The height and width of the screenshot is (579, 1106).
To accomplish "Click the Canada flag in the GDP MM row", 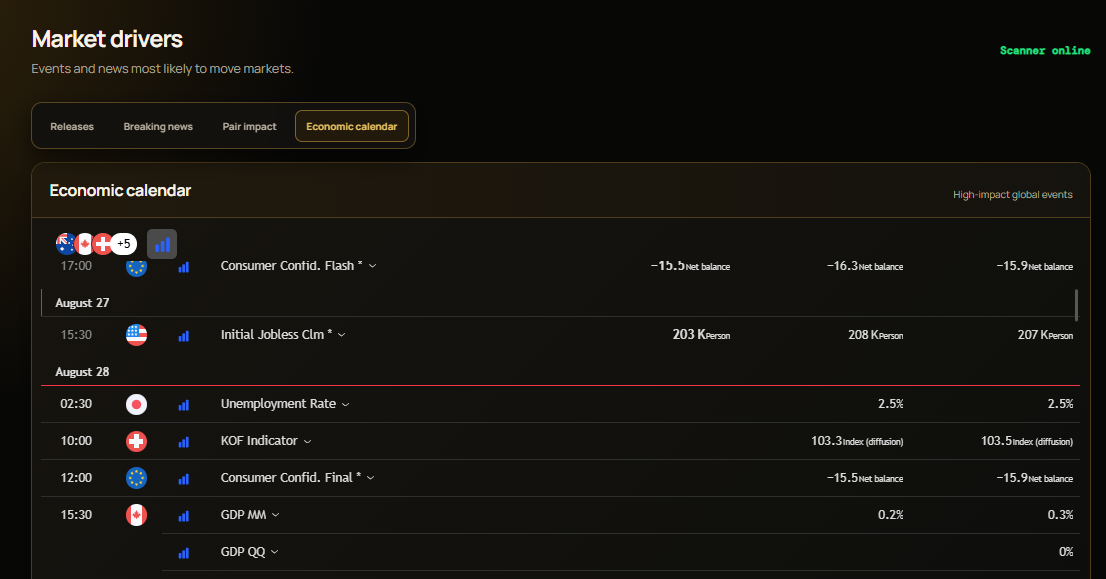I will click(x=136, y=515).
